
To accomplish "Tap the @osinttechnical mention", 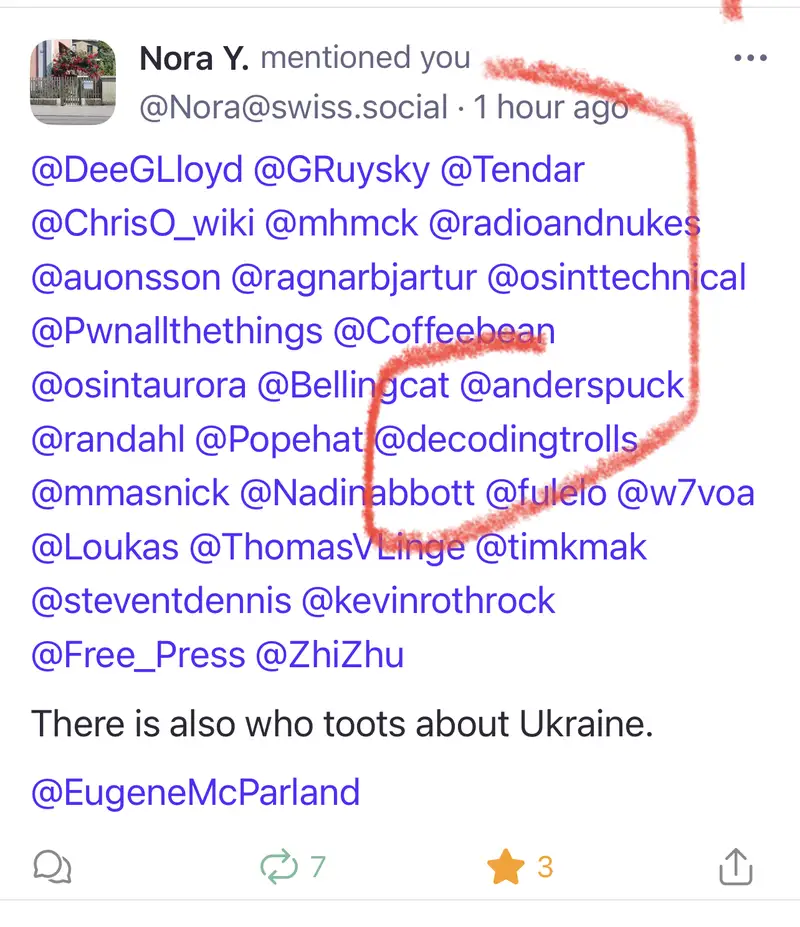I will click(616, 277).
